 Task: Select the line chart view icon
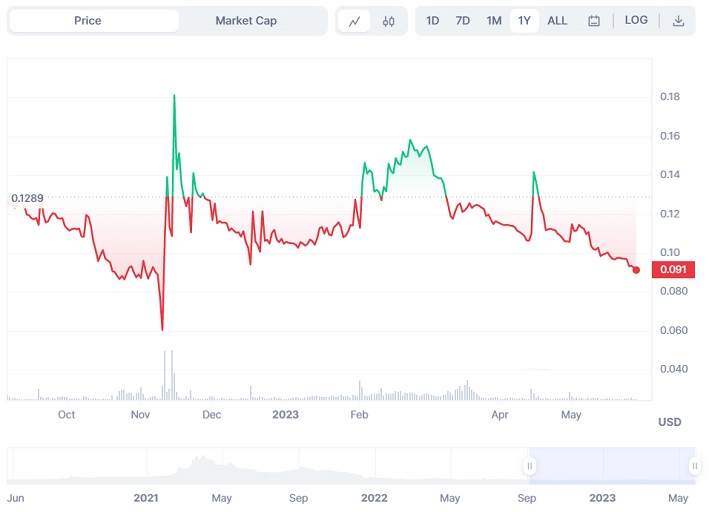354,21
